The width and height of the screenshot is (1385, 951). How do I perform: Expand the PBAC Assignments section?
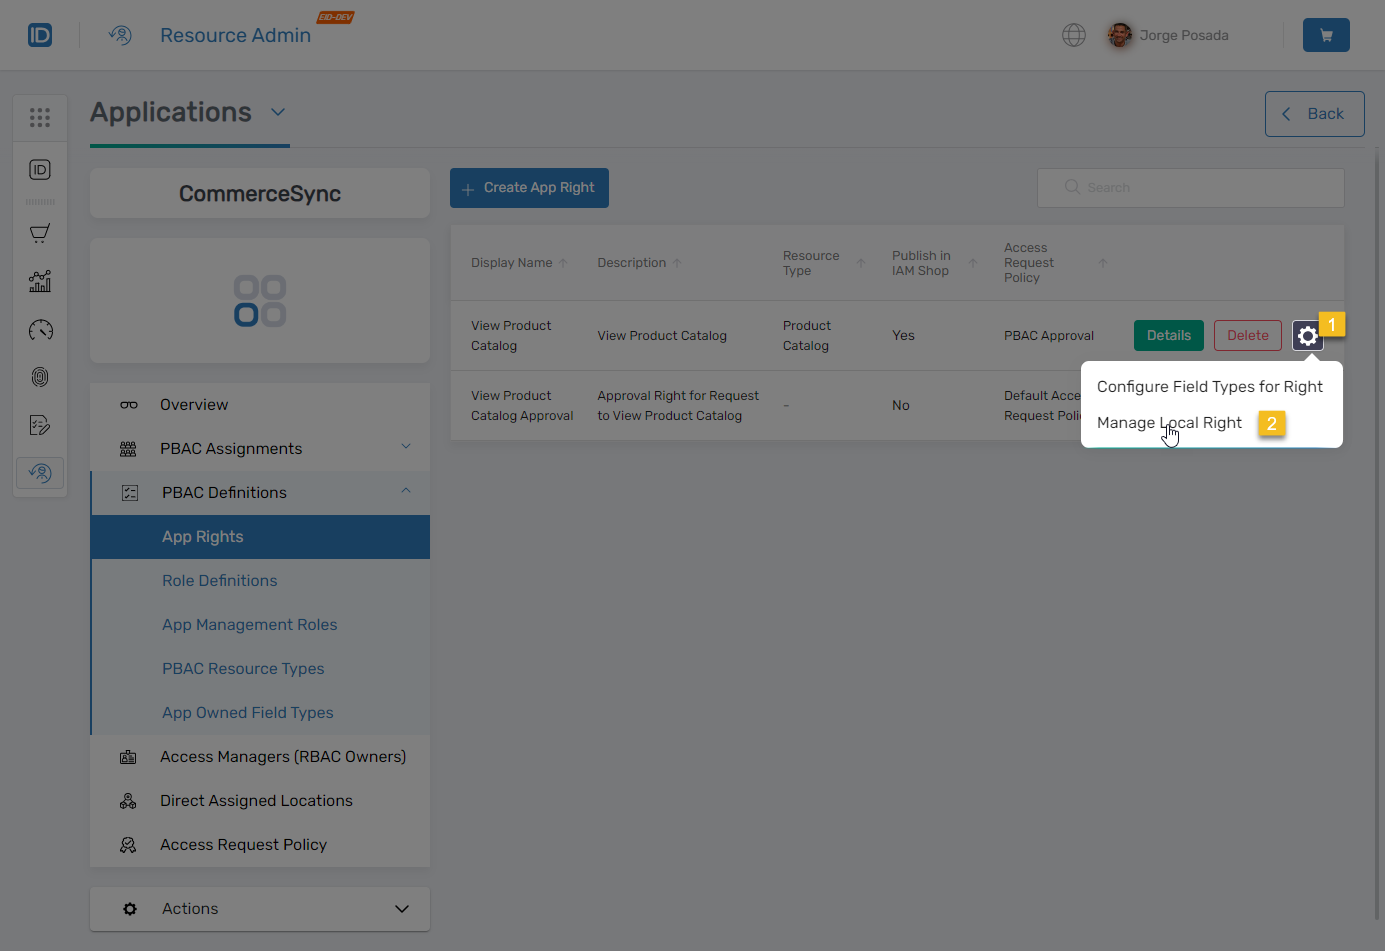(x=260, y=447)
